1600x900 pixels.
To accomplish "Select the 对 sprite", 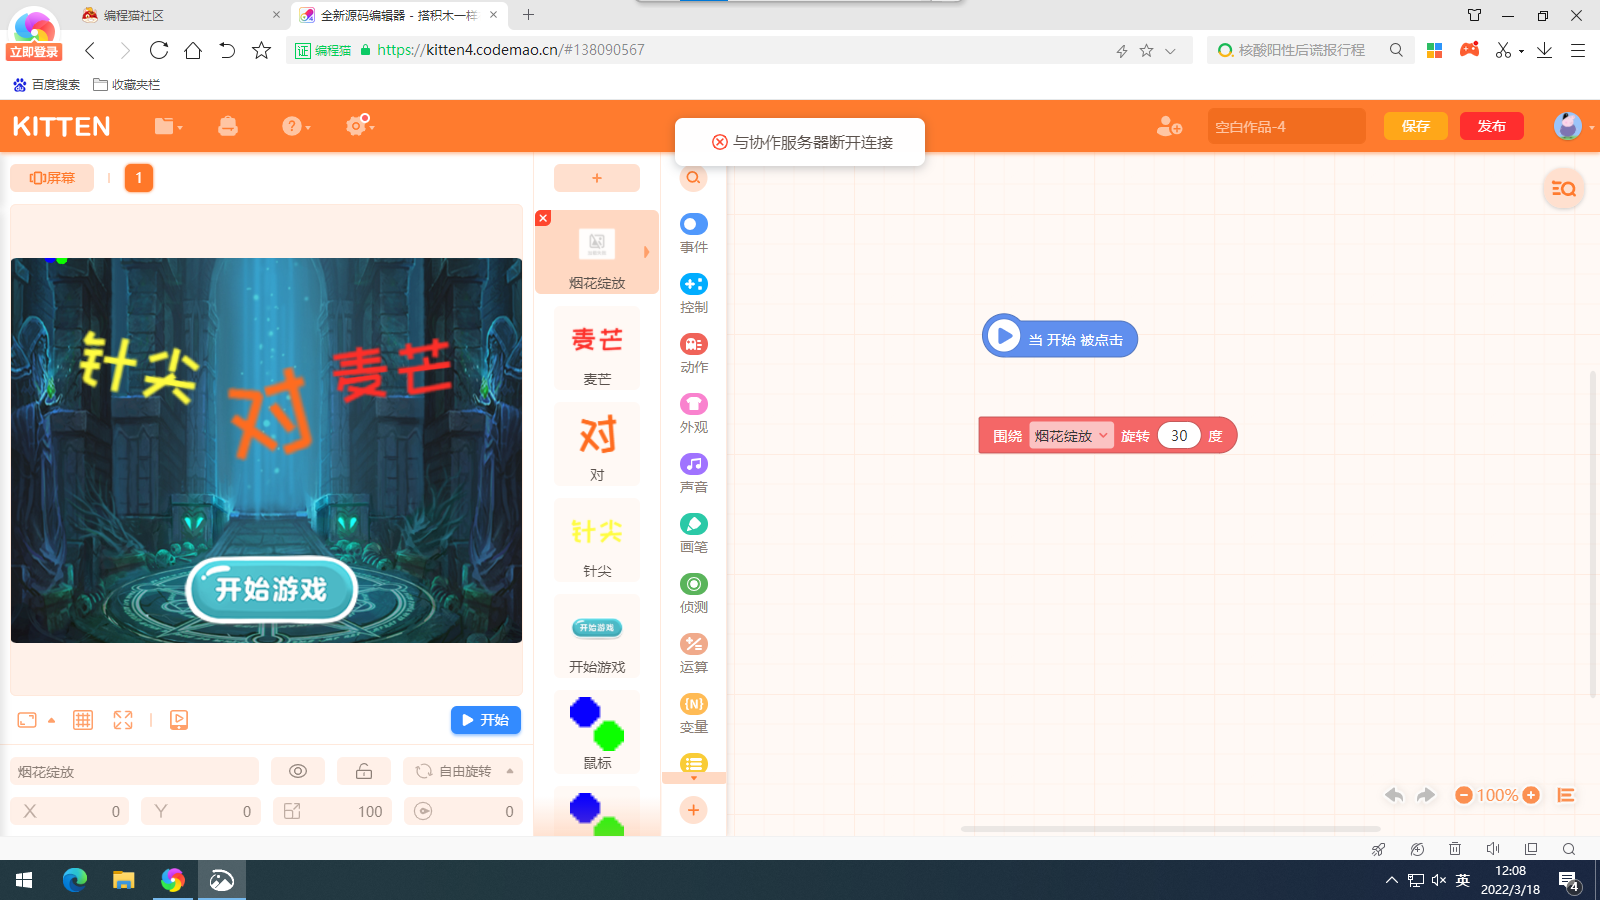I will [597, 444].
